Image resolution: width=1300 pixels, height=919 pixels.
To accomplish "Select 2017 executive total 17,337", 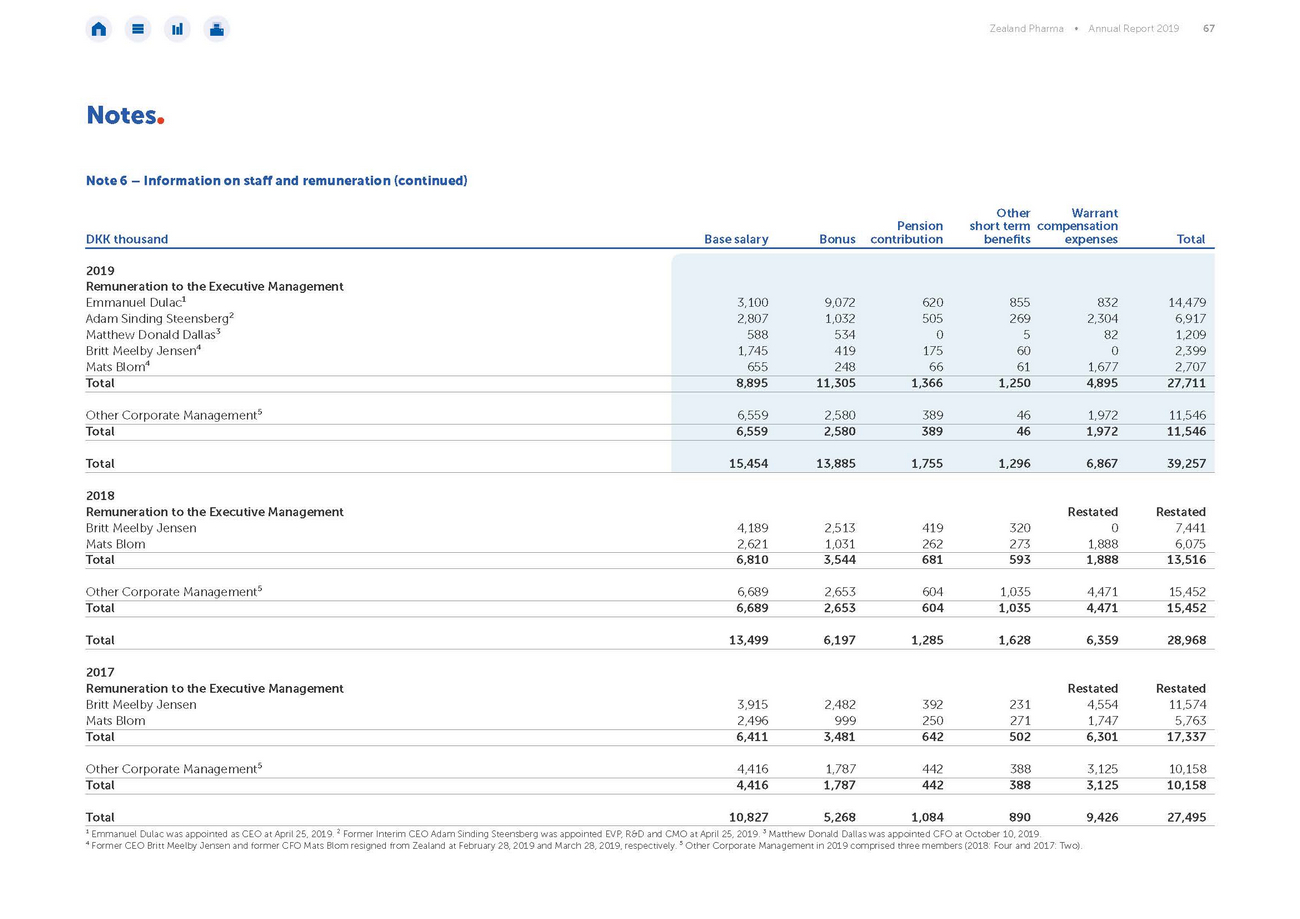I will tap(1187, 737).
